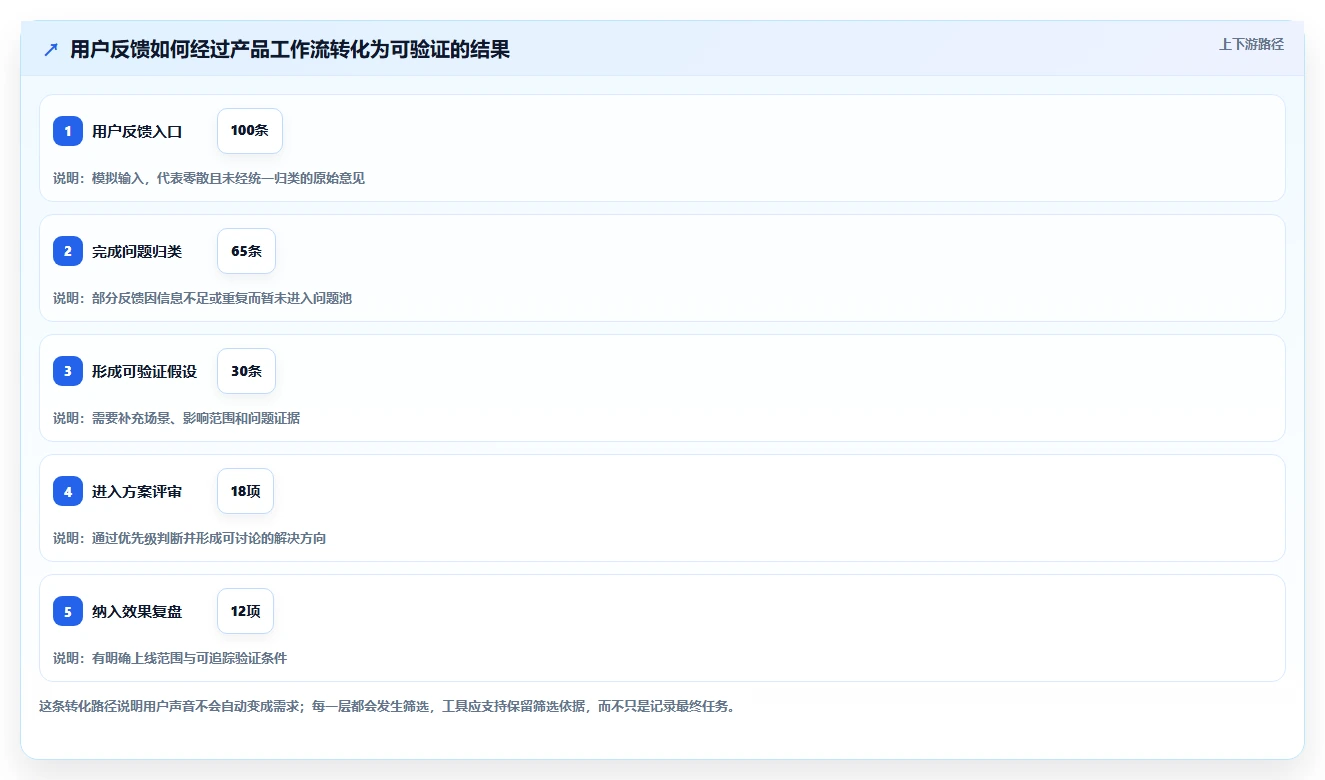Select the step 2 number badge
This screenshot has height=780, width=1325.
(x=68, y=251)
